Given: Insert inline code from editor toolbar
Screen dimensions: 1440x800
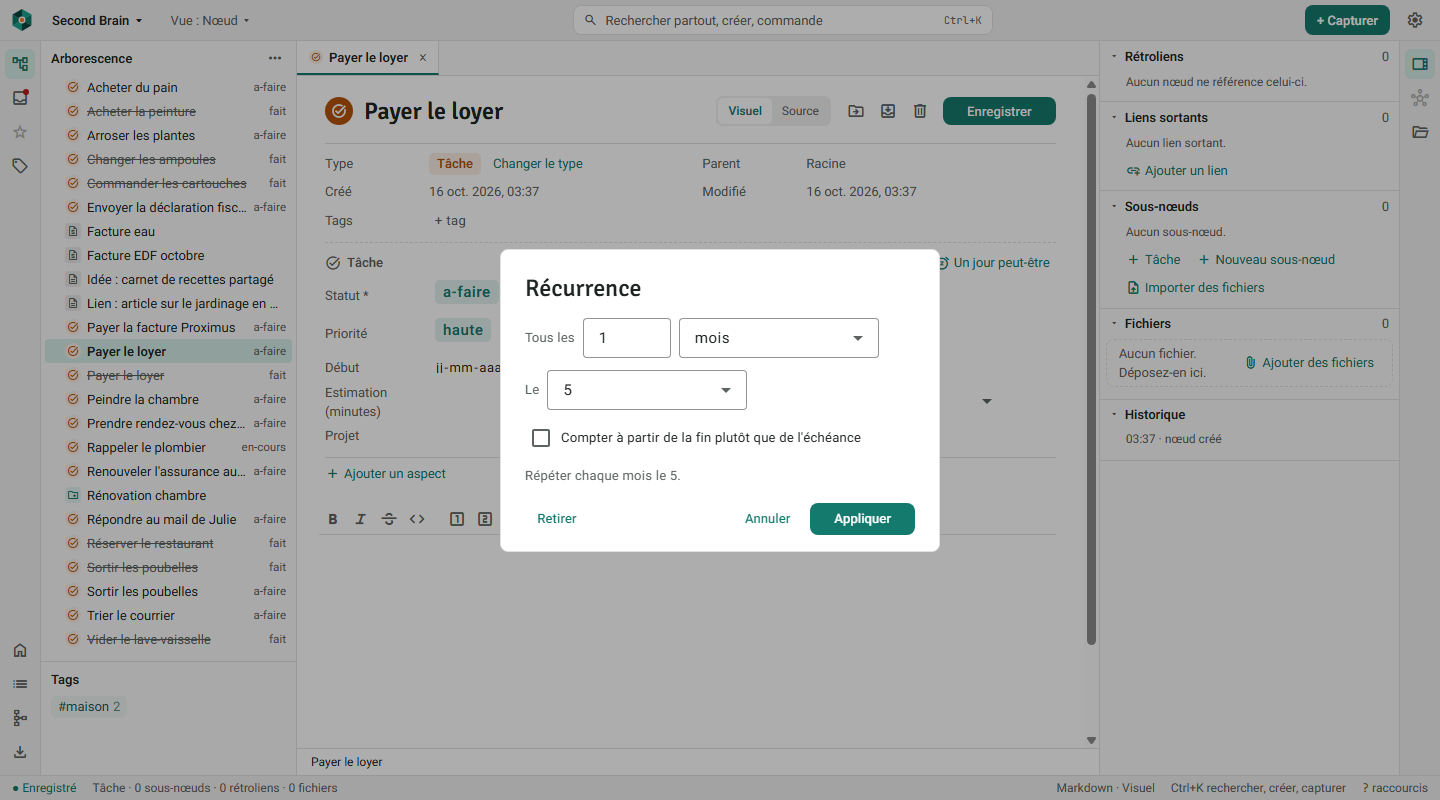Looking at the screenshot, I should point(417,519).
